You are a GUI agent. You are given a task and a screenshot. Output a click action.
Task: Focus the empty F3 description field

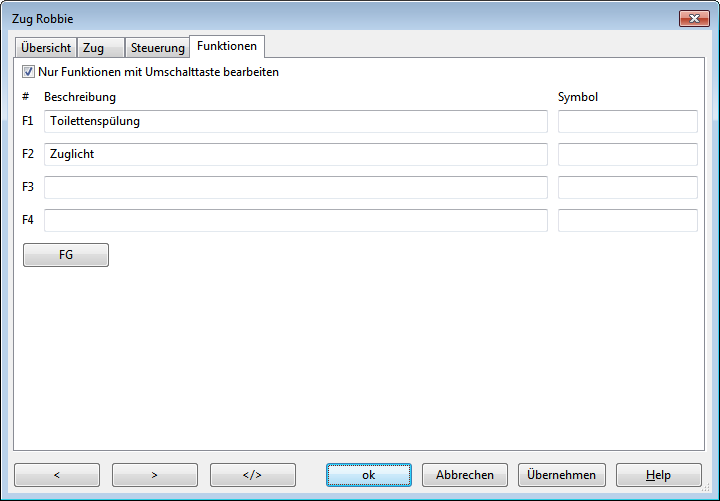295,187
